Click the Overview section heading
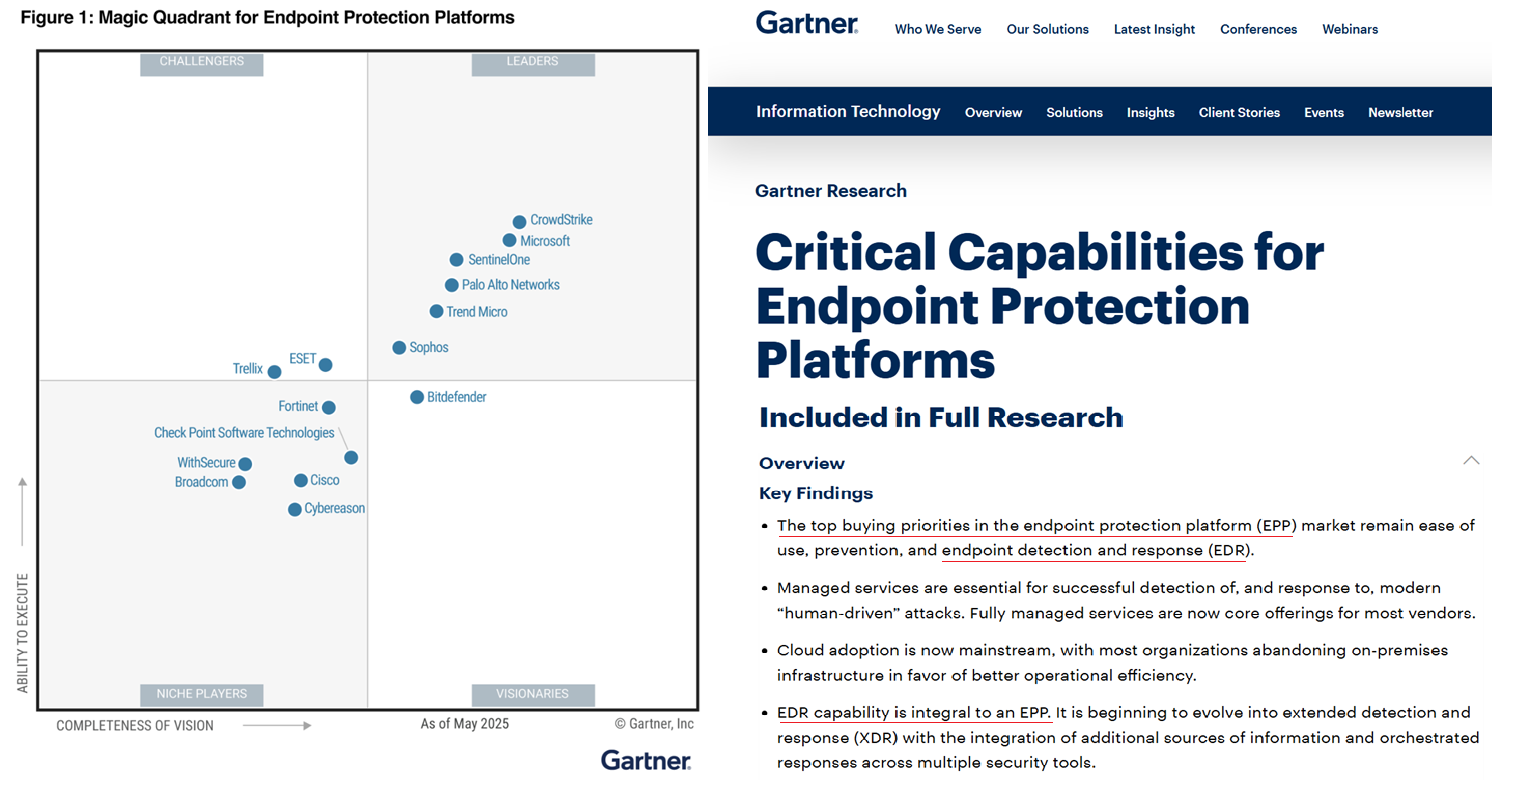The image size is (1524, 787). (802, 463)
